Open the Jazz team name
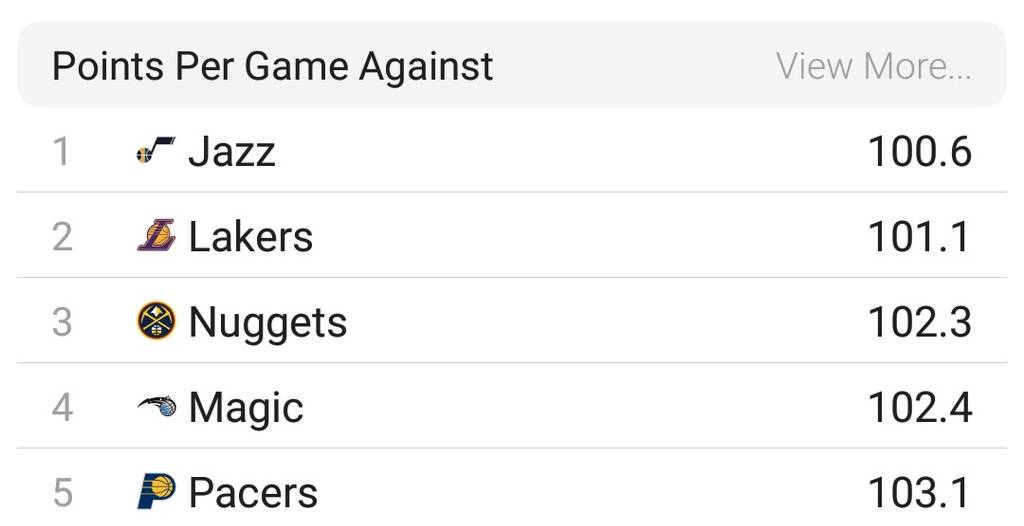The height and width of the screenshot is (526, 1024). pos(231,152)
